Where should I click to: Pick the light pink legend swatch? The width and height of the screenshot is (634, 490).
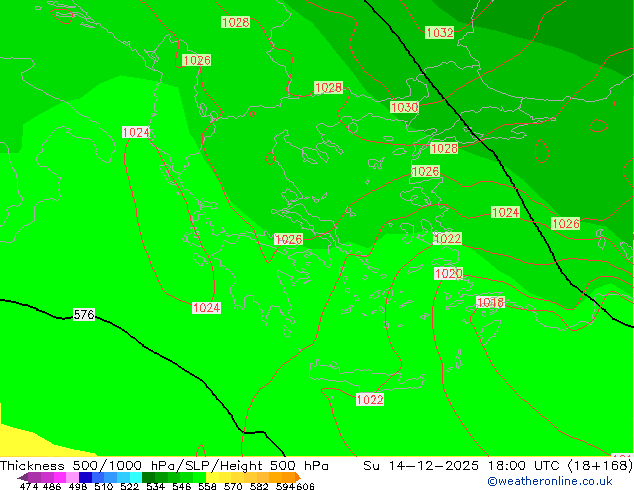[72, 477]
